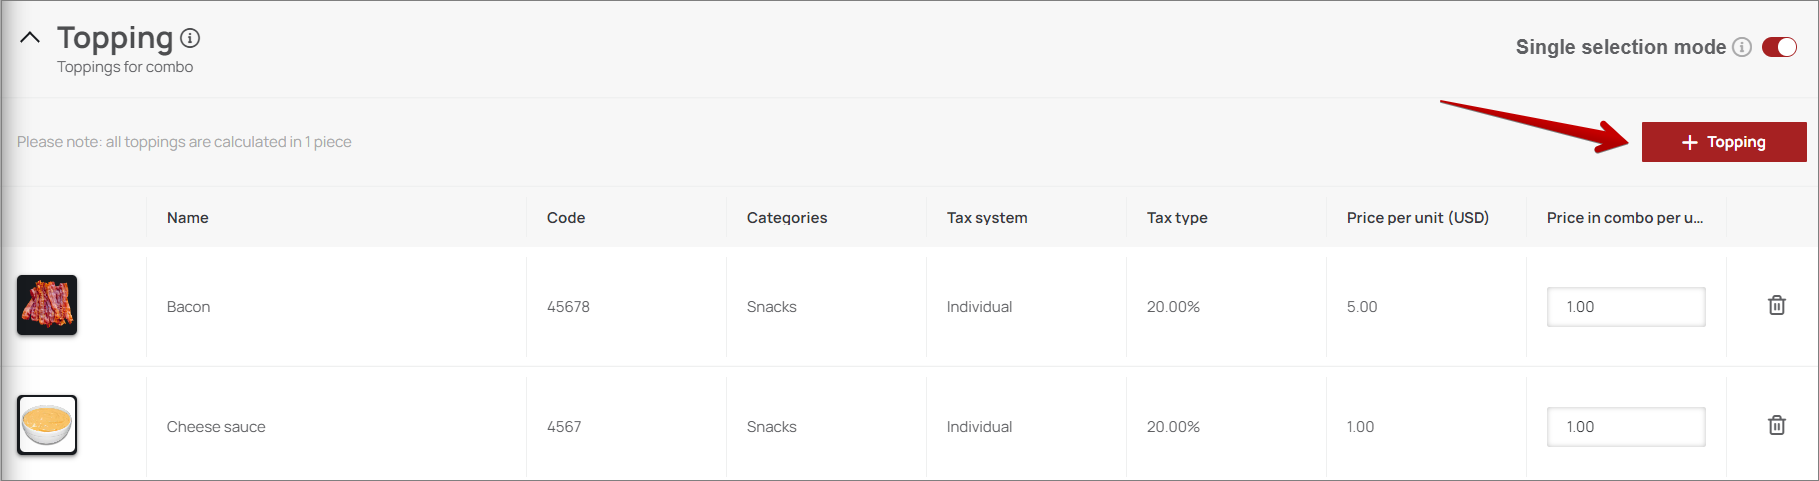1819x481 pixels.
Task: Select the Cheese sauce name cell
Action: coord(216,427)
